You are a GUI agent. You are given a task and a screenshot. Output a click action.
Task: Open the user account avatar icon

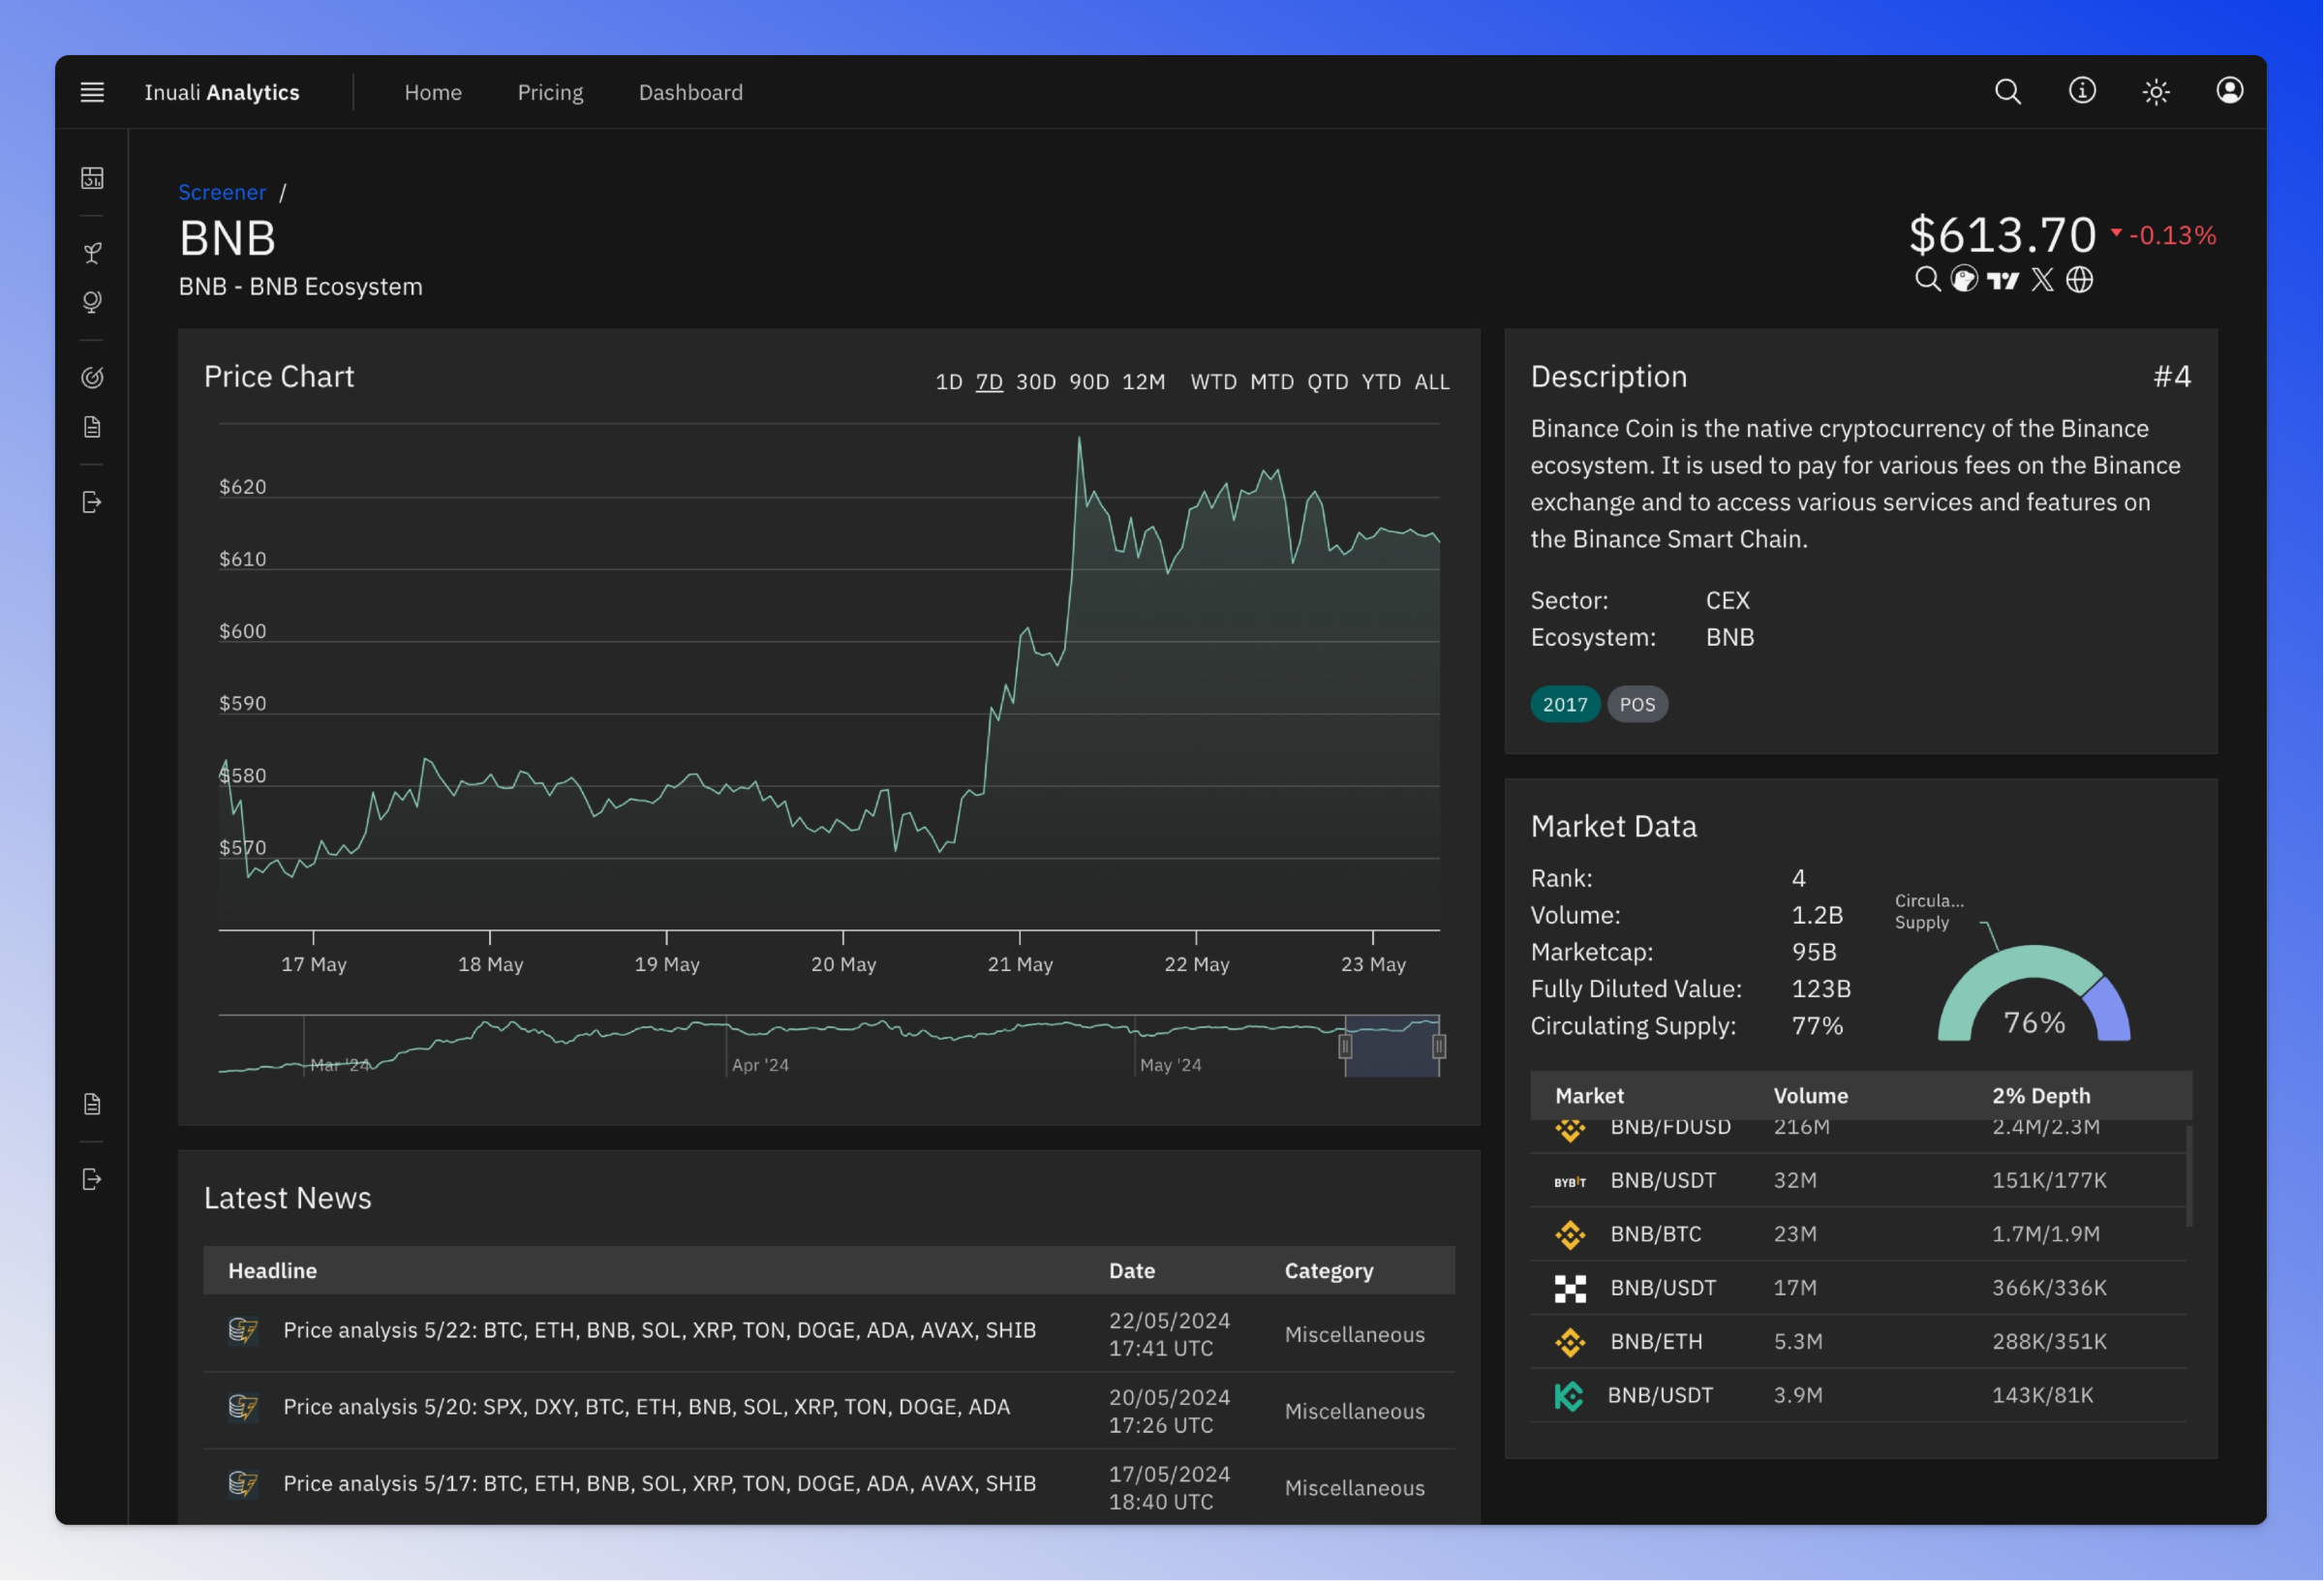pos(2230,91)
